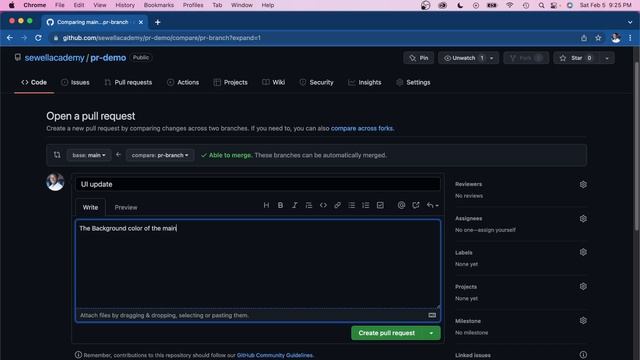Screen dimensions: 640x360
Task: Open Chrome profile avatar
Action: coord(616,38)
